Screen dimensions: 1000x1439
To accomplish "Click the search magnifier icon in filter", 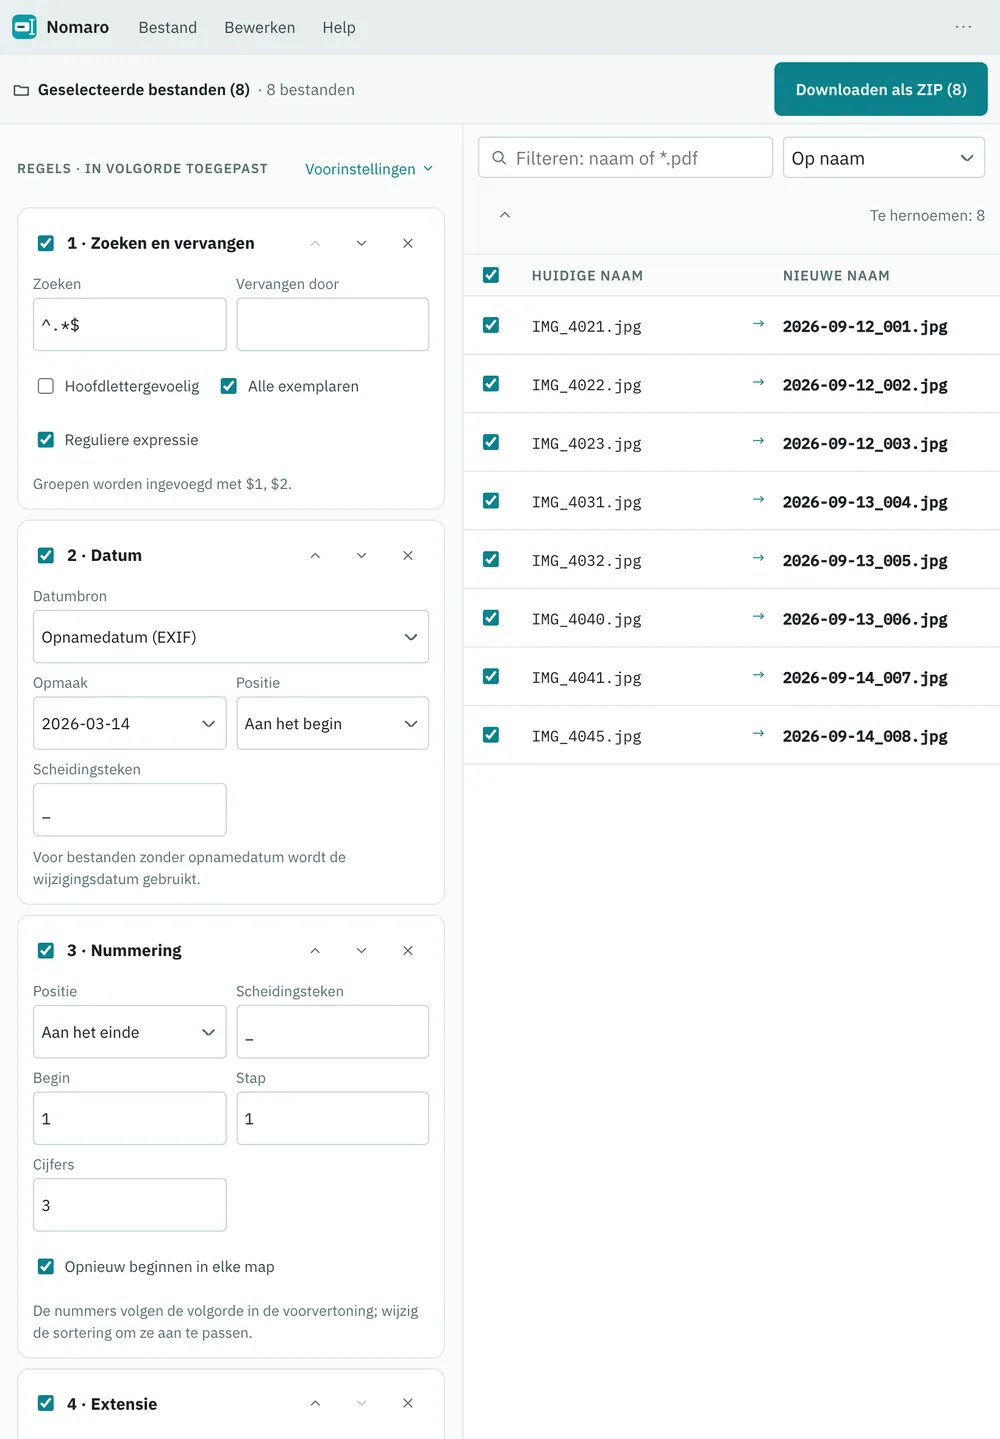I will 499,158.
